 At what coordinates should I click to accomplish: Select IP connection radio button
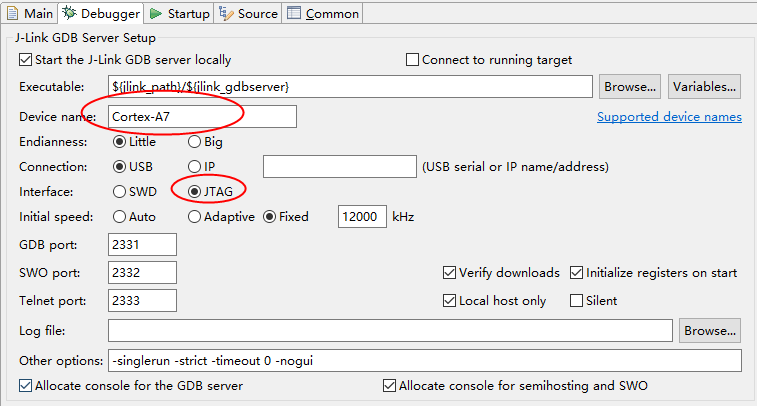click(x=194, y=166)
